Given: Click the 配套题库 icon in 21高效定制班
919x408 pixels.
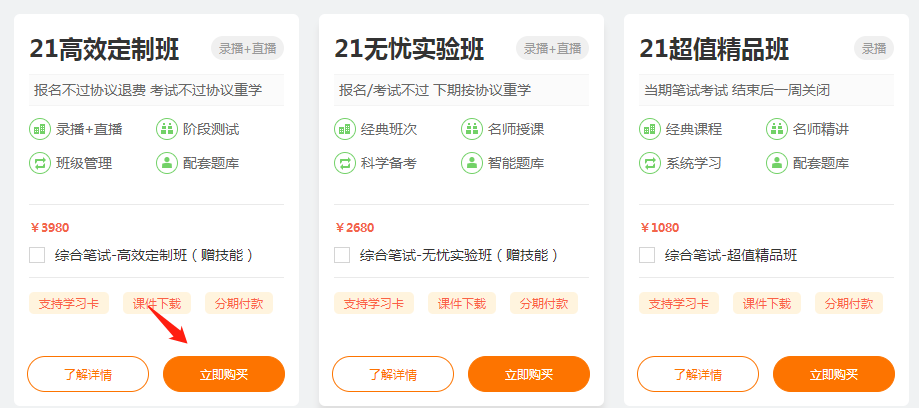Looking at the screenshot, I should pos(167,163).
